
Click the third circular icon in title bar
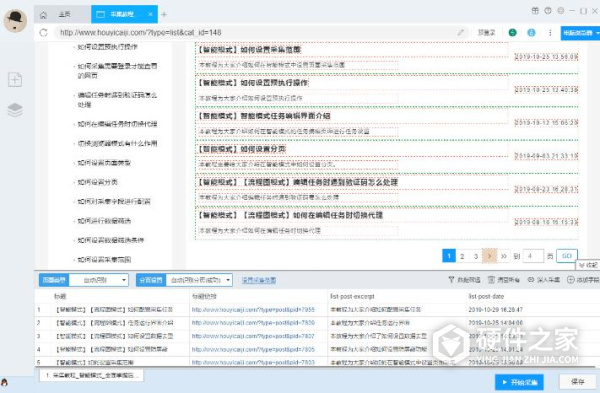coord(561,11)
